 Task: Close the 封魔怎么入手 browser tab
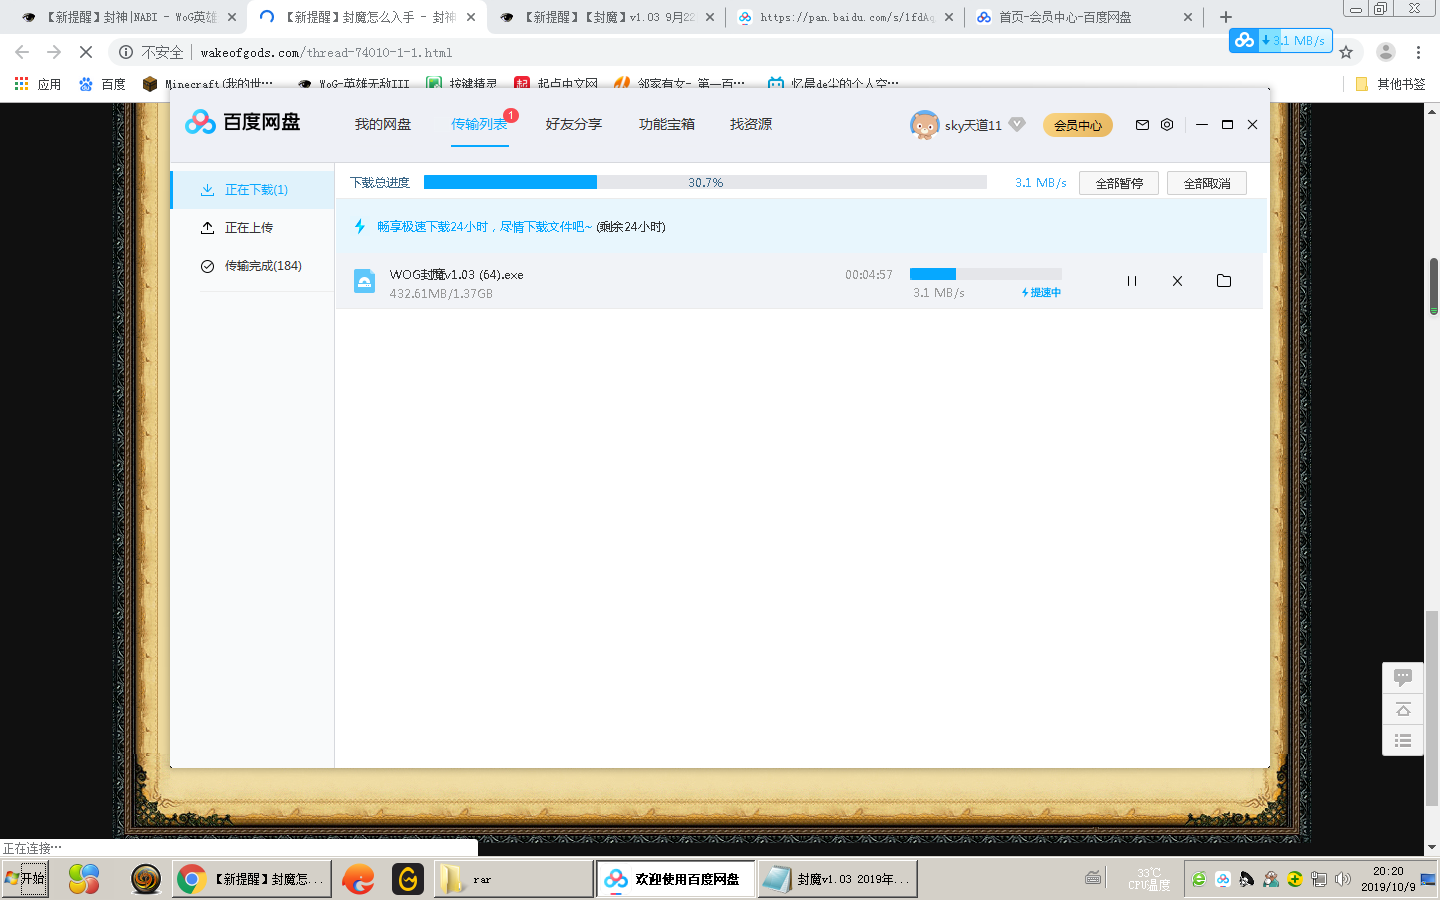pyautogui.click(x=471, y=17)
